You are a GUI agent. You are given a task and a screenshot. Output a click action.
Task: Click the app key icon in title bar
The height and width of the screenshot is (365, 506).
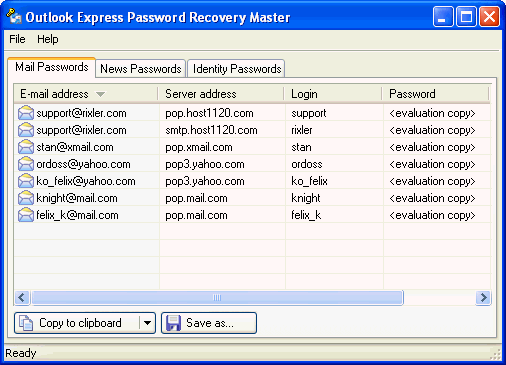tap(14, 16)
